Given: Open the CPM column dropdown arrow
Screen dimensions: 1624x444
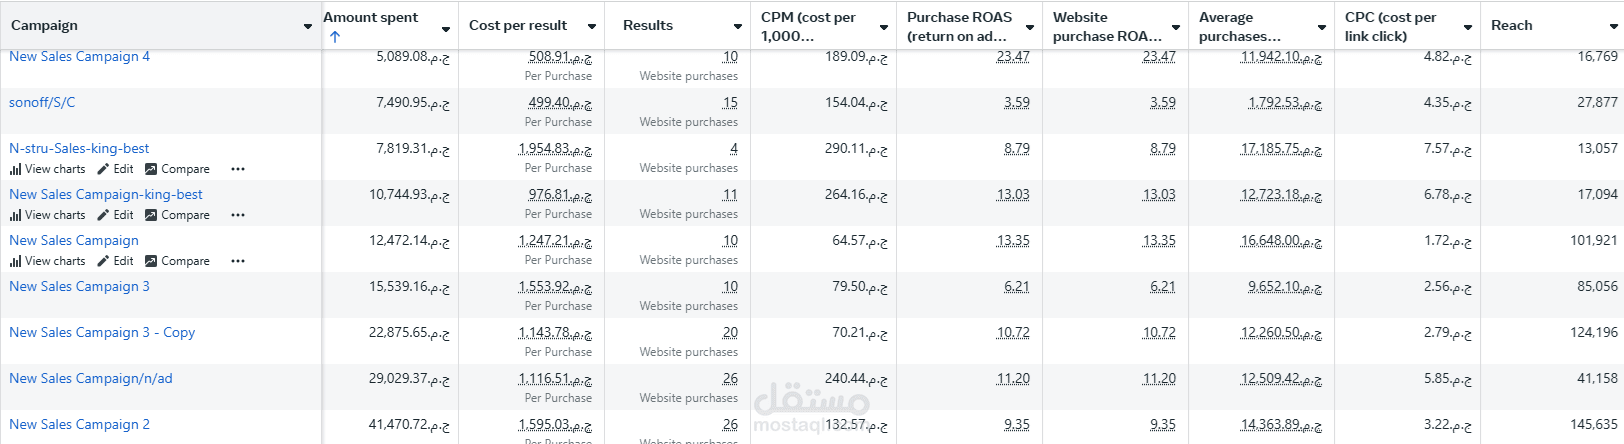Looking at the screenshot, I should coord(884,27).
